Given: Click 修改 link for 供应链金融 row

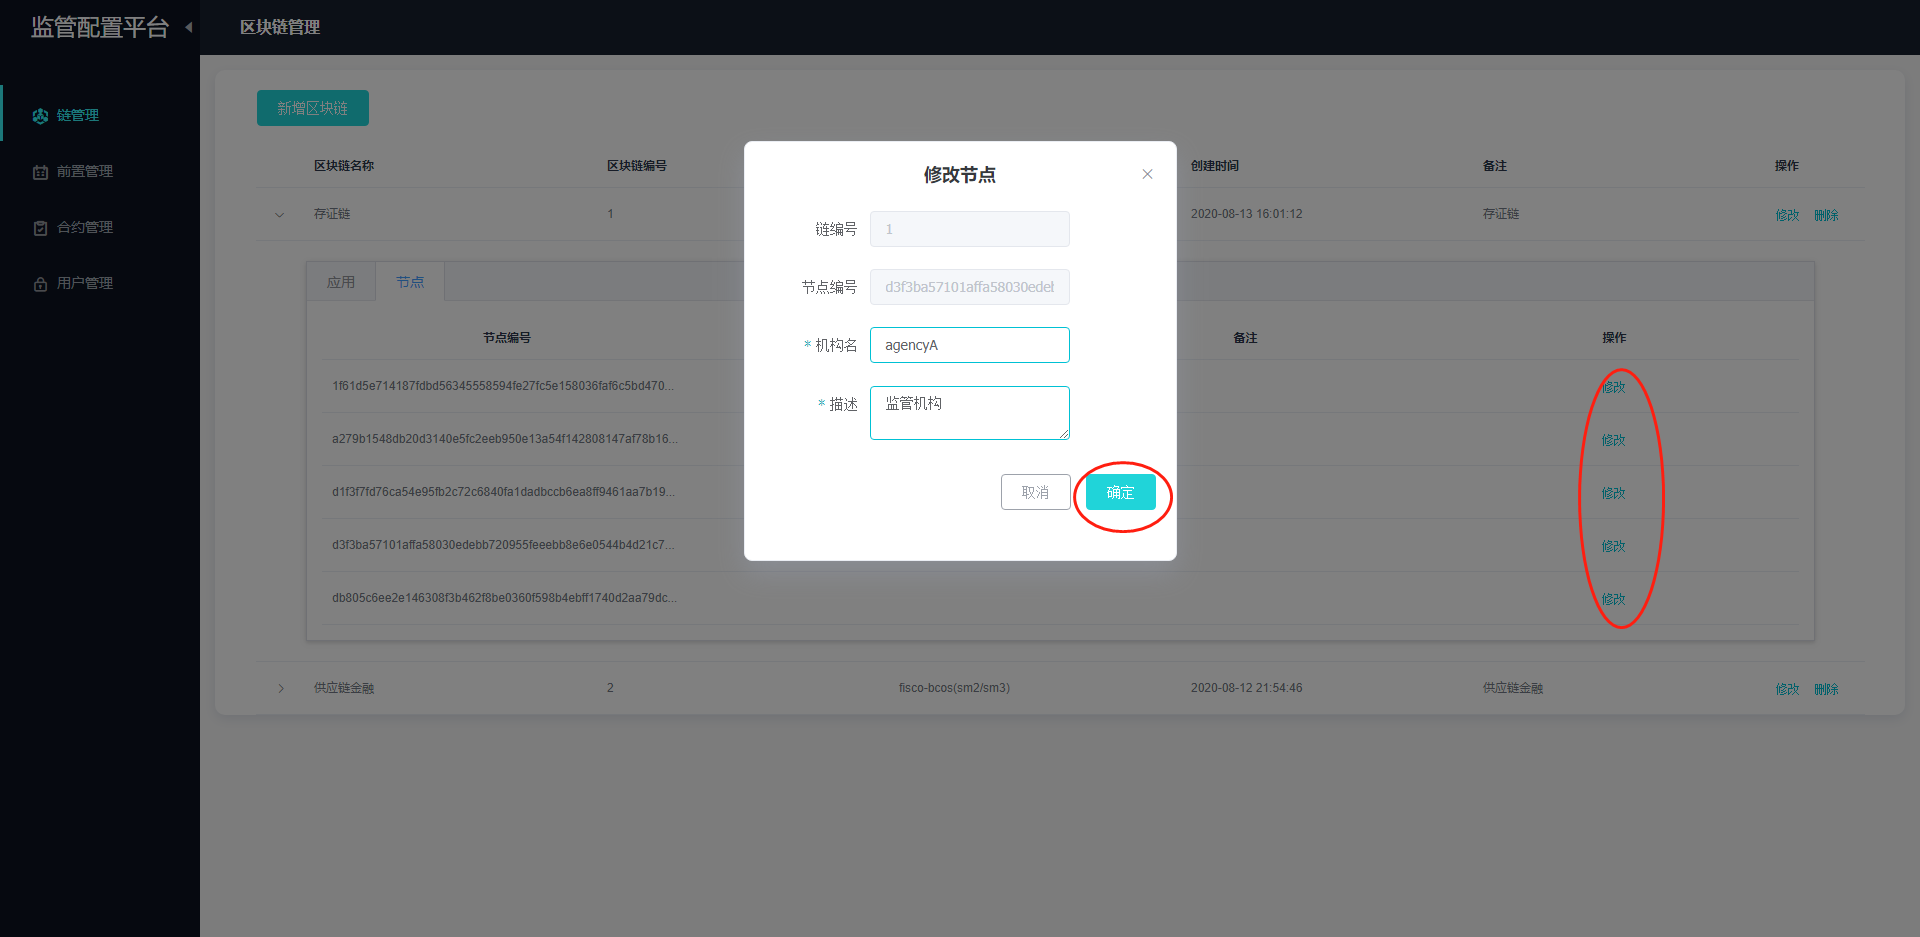Looking at the screenshot, I should click(1787, 689).
